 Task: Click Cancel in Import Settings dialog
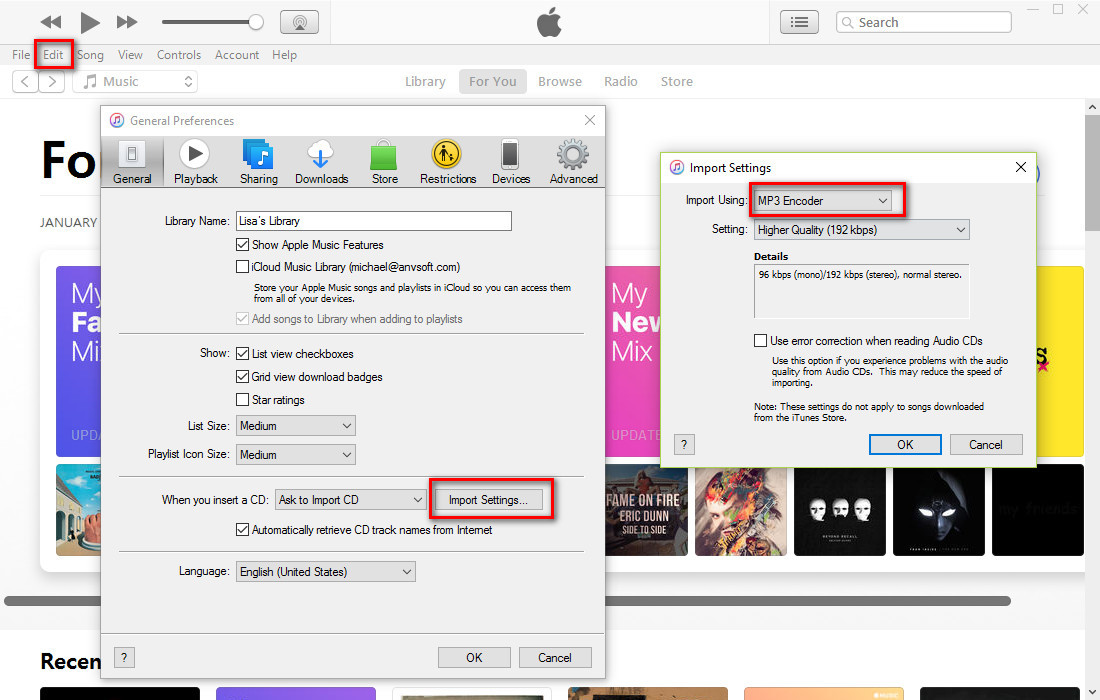coord(986,444)
